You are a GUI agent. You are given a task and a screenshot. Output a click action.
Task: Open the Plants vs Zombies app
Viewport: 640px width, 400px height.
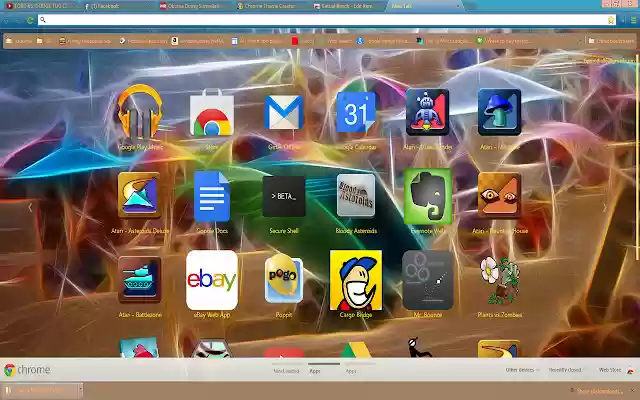500,281
